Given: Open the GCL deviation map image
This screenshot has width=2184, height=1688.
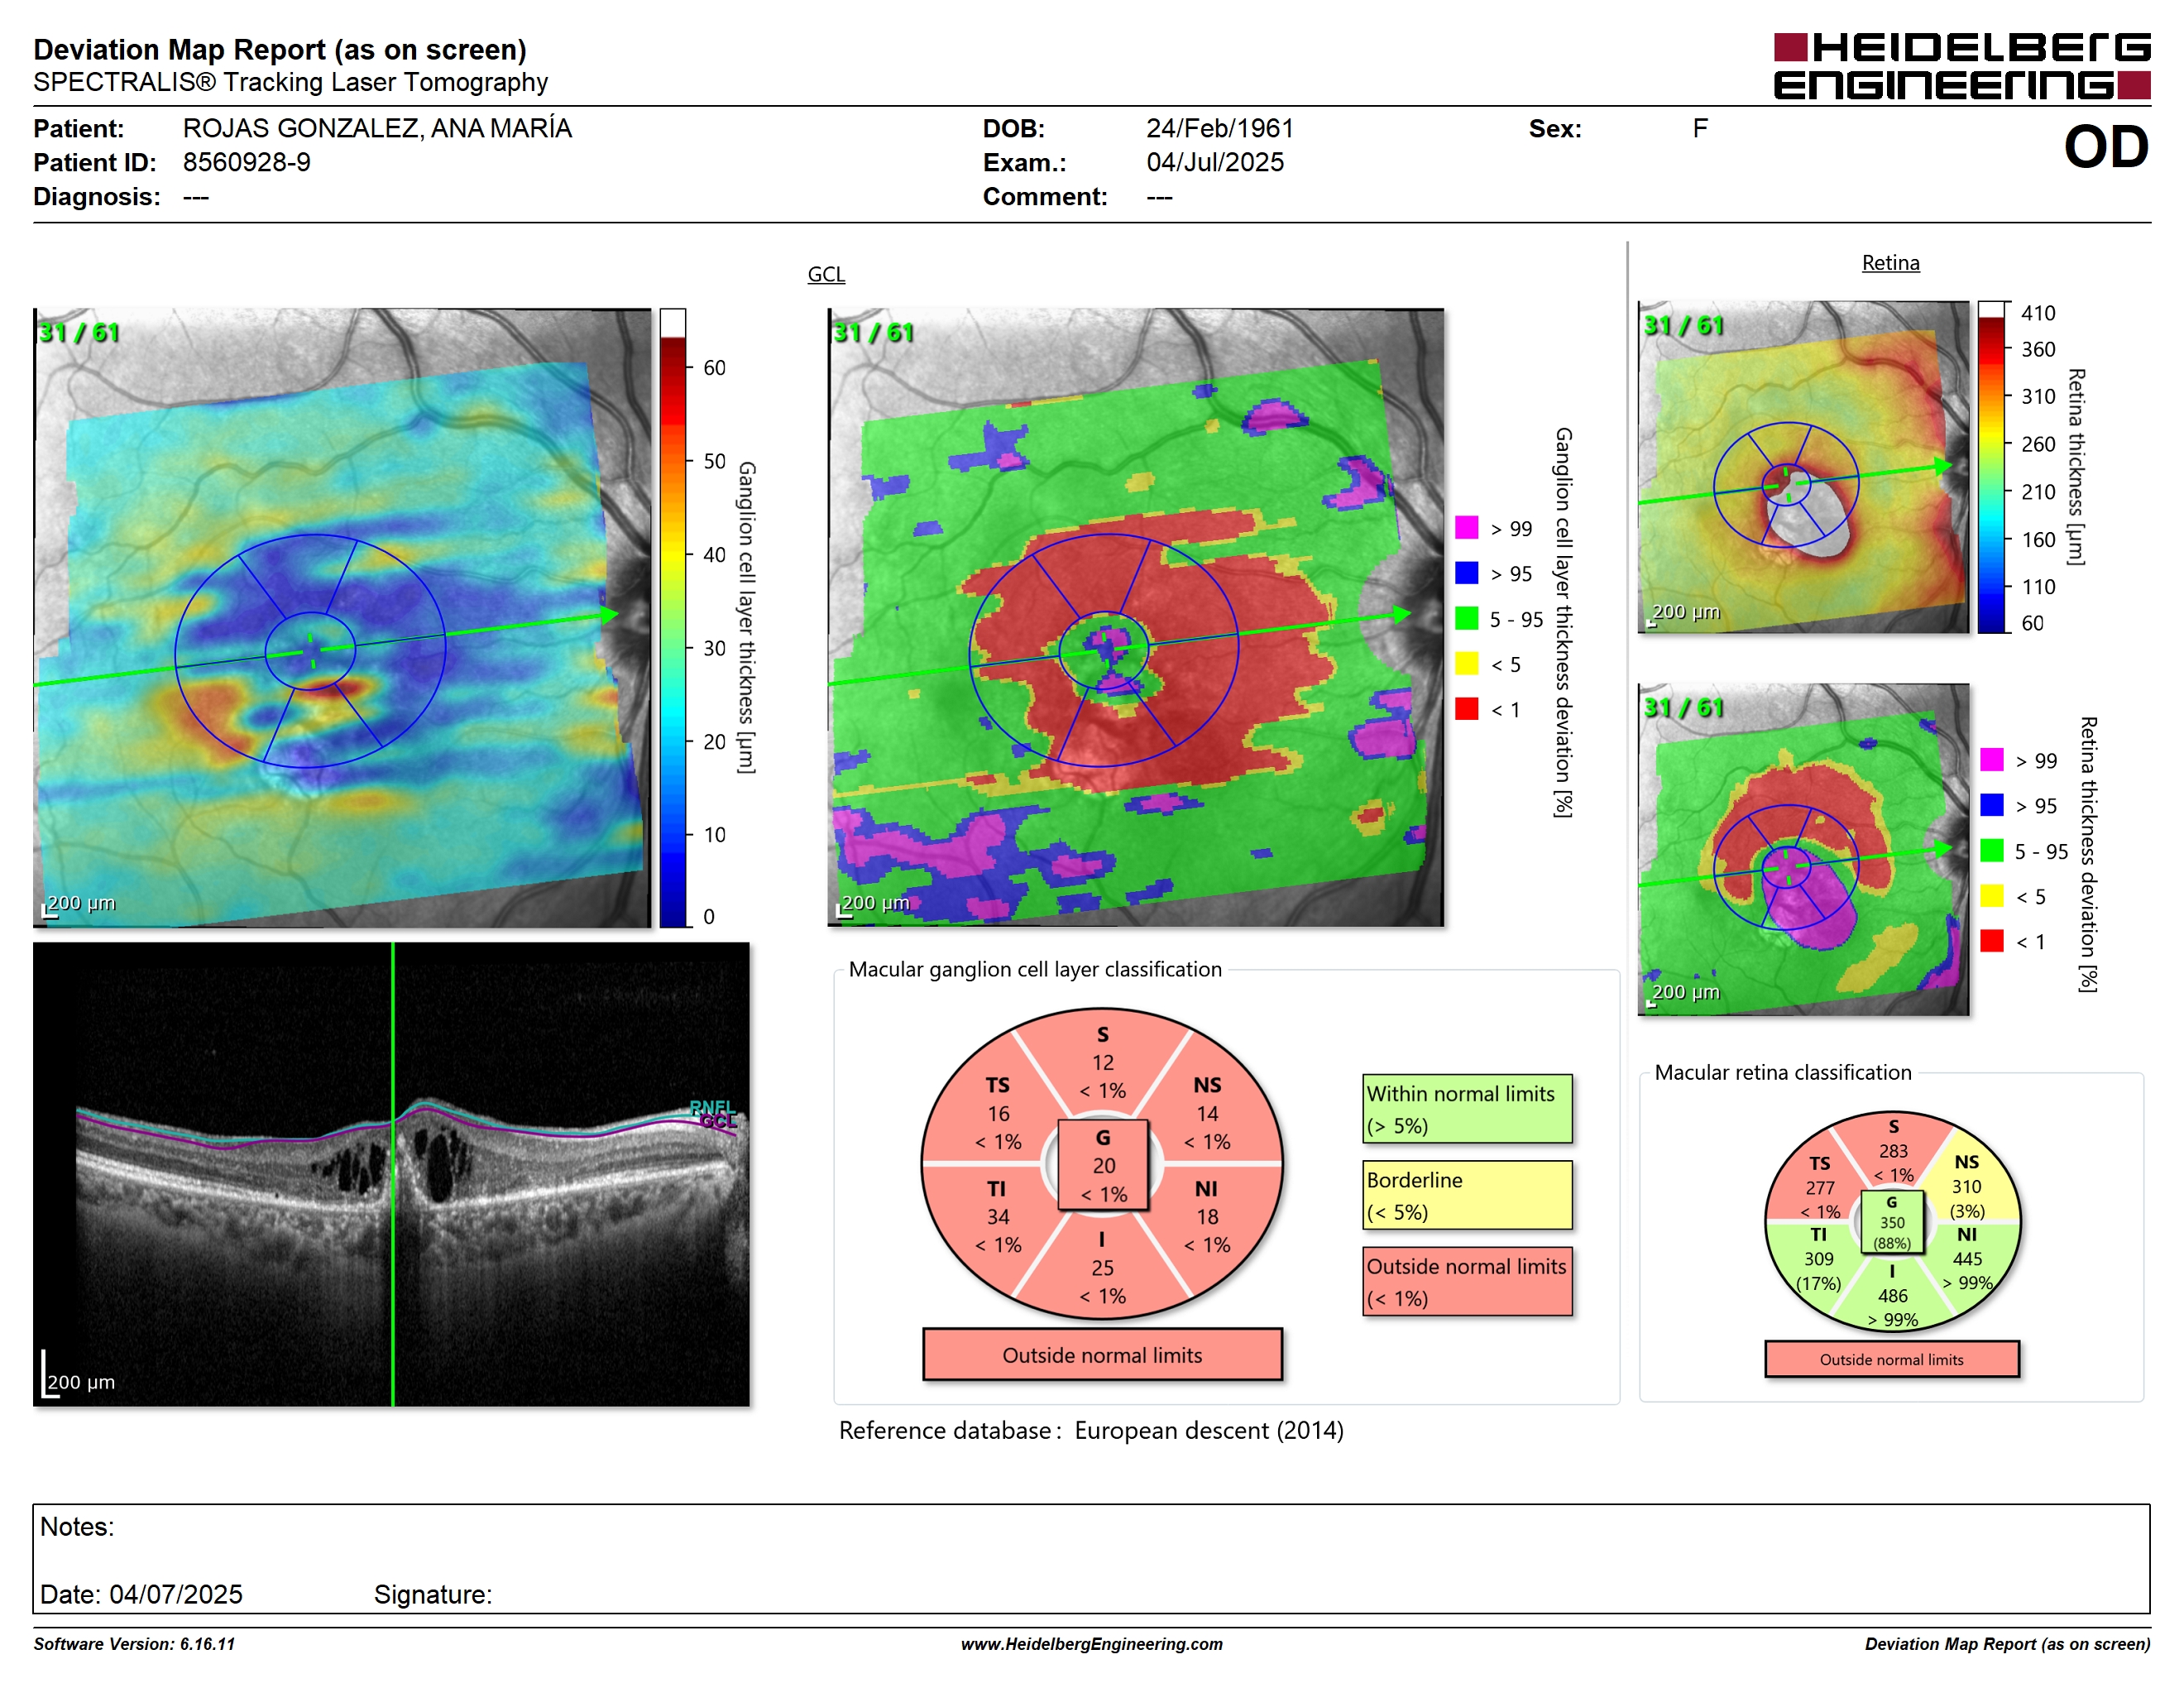Looking at the screenshot, I should click(1136, 617).
